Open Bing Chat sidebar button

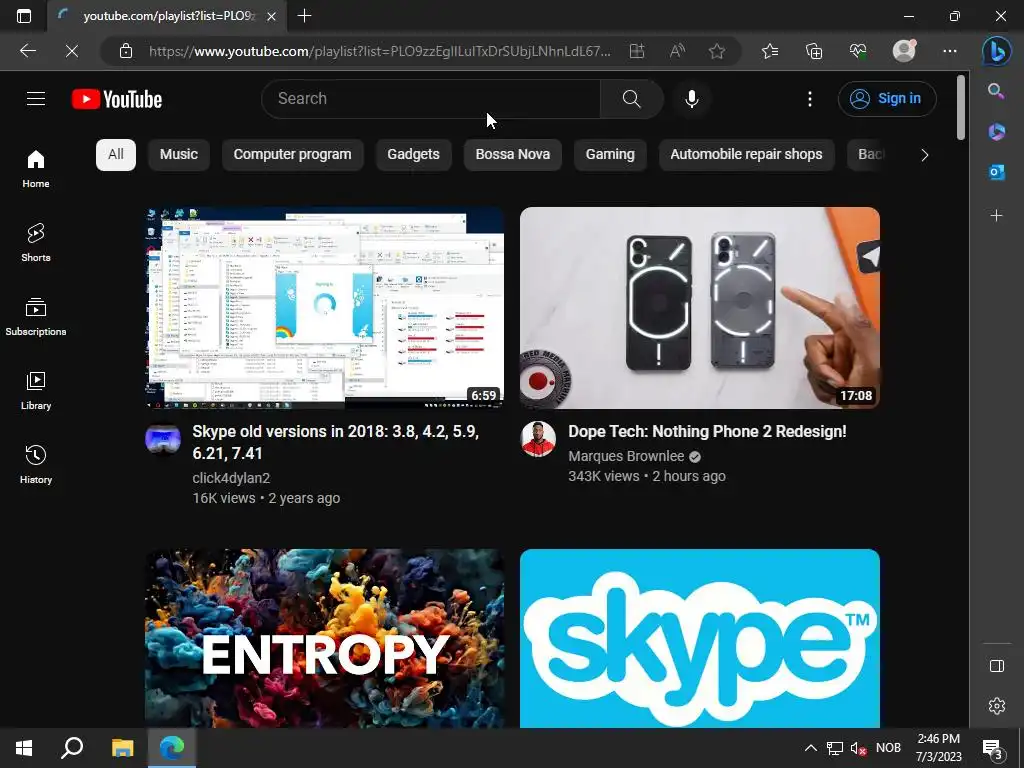click(997, 51)
